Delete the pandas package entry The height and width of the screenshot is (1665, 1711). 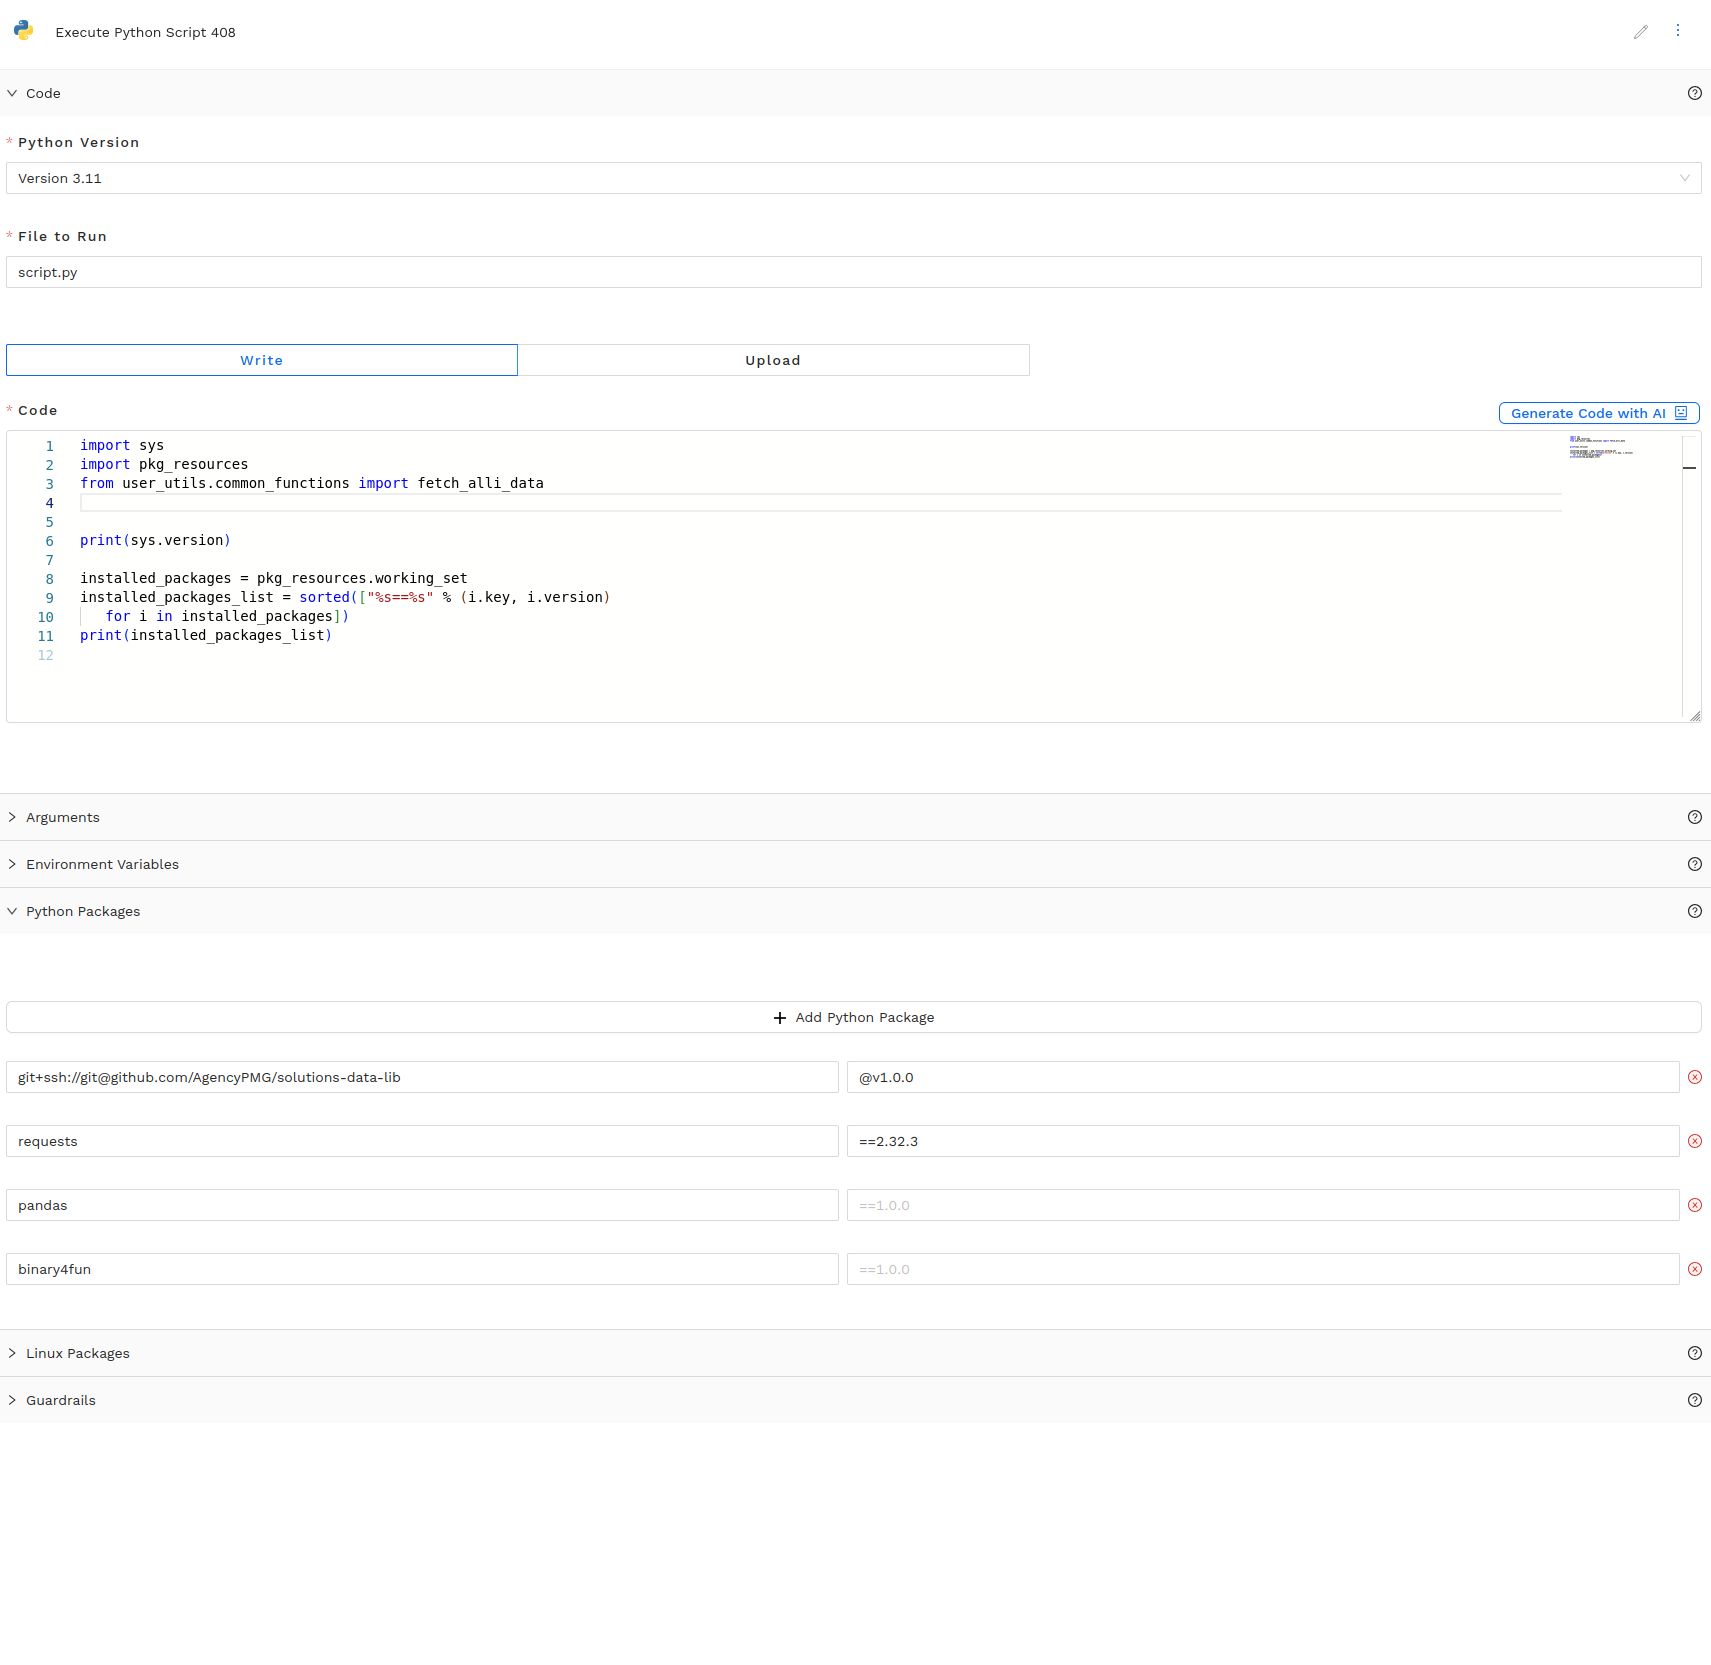[x=1694, y=1205]
